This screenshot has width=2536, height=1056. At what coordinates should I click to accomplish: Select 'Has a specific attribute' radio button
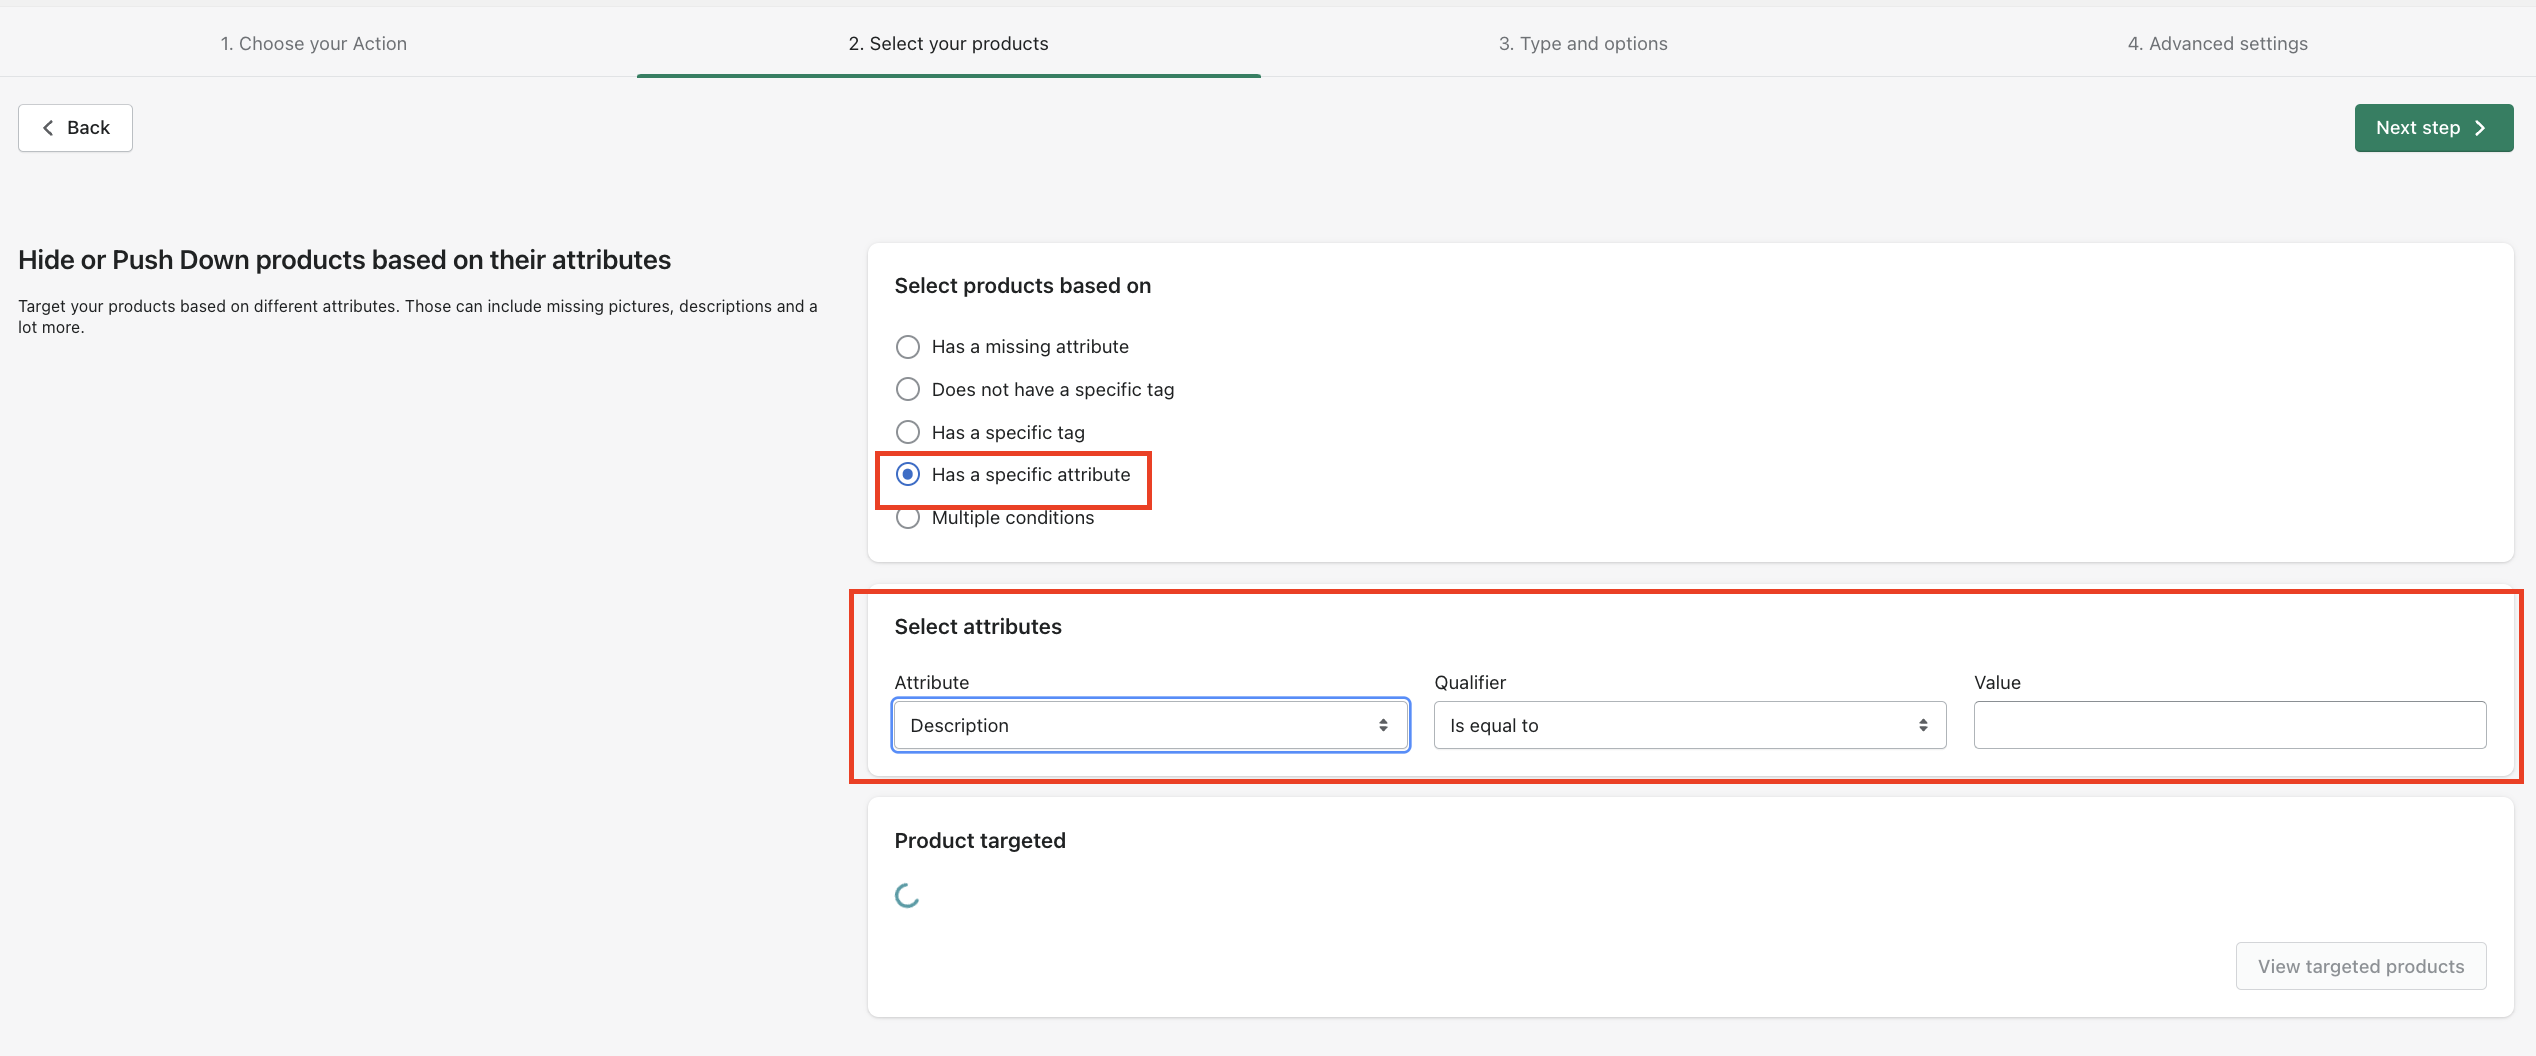coord(908,475)
